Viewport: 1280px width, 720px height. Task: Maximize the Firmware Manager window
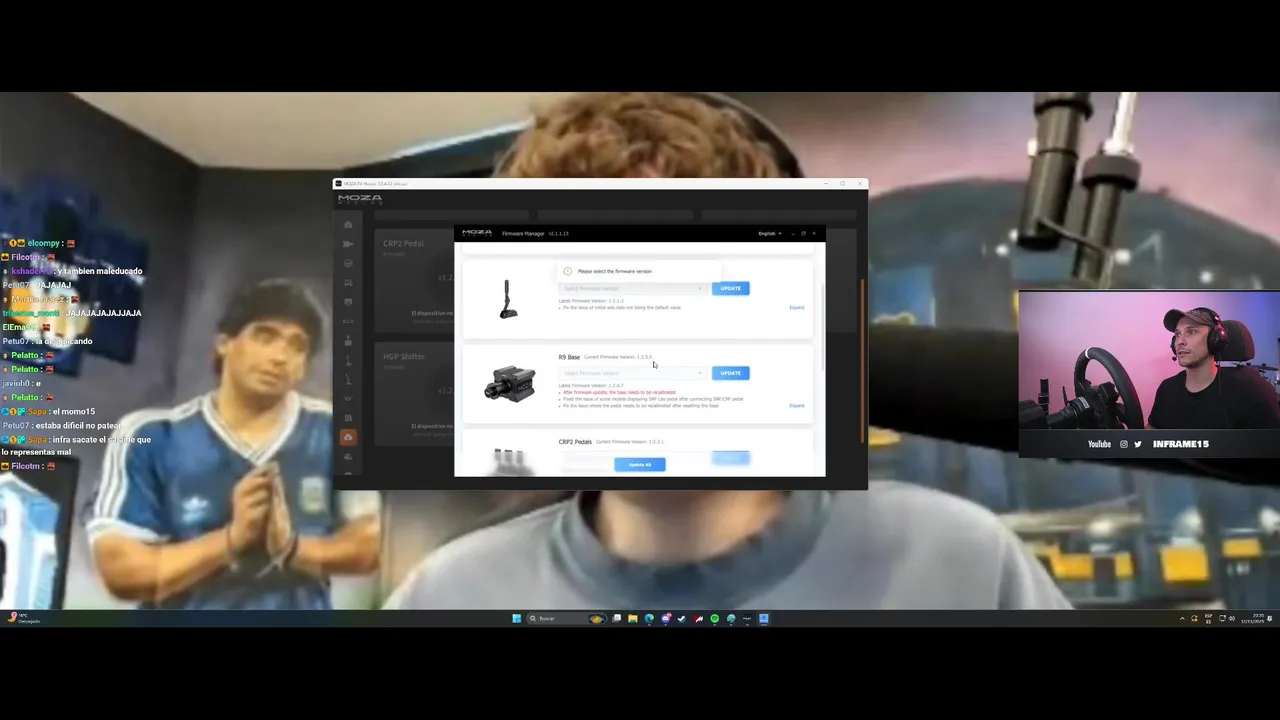coord(803,233)
